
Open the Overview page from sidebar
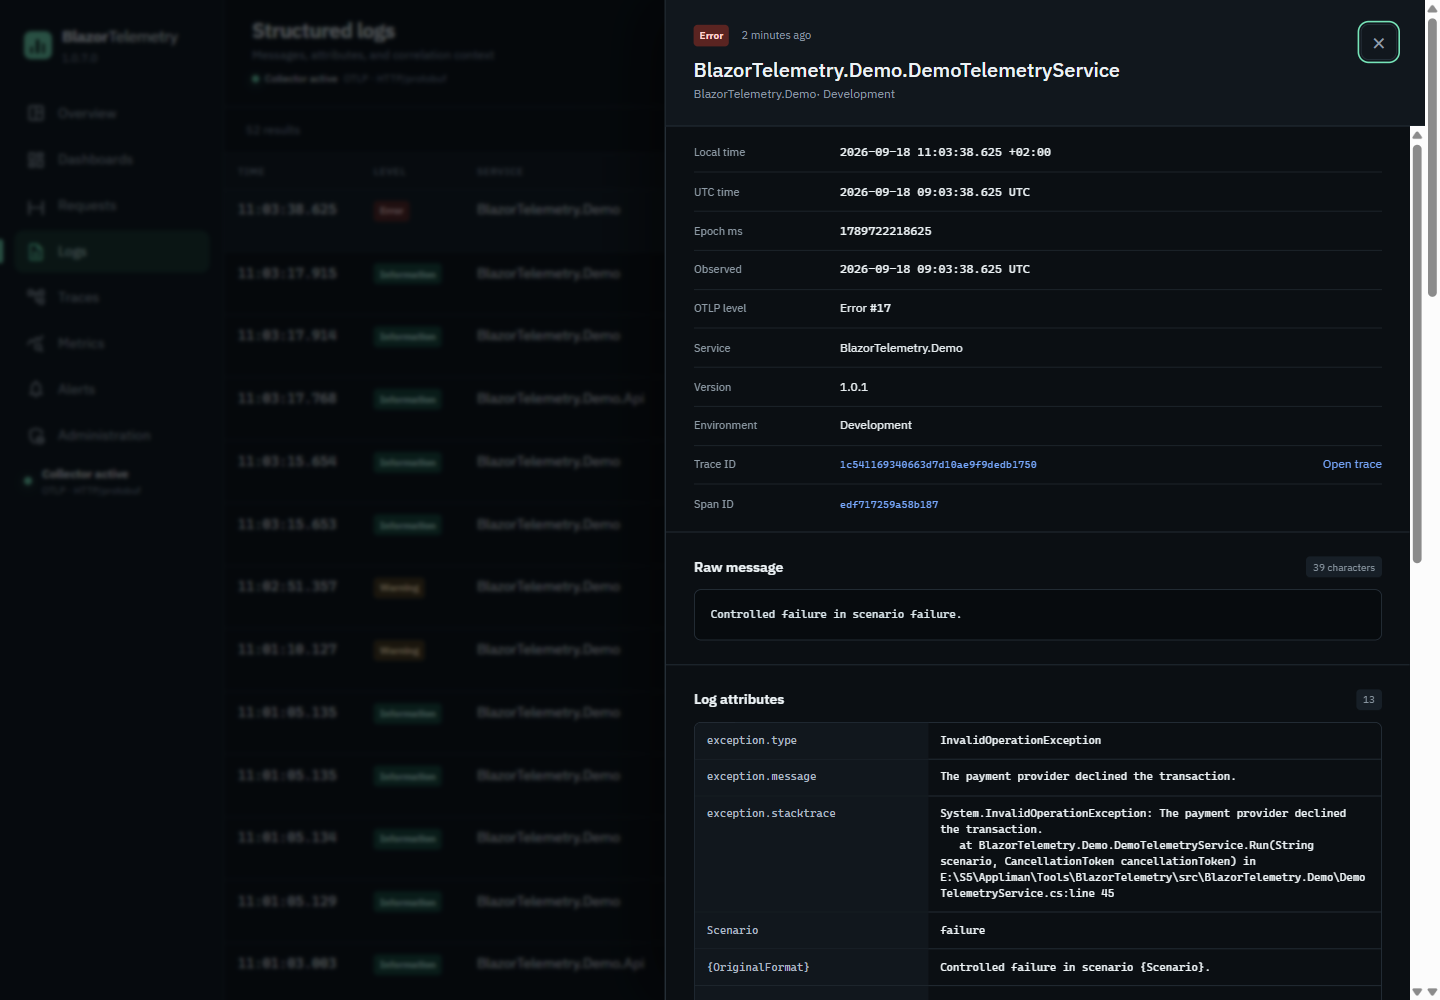point(112,114)
